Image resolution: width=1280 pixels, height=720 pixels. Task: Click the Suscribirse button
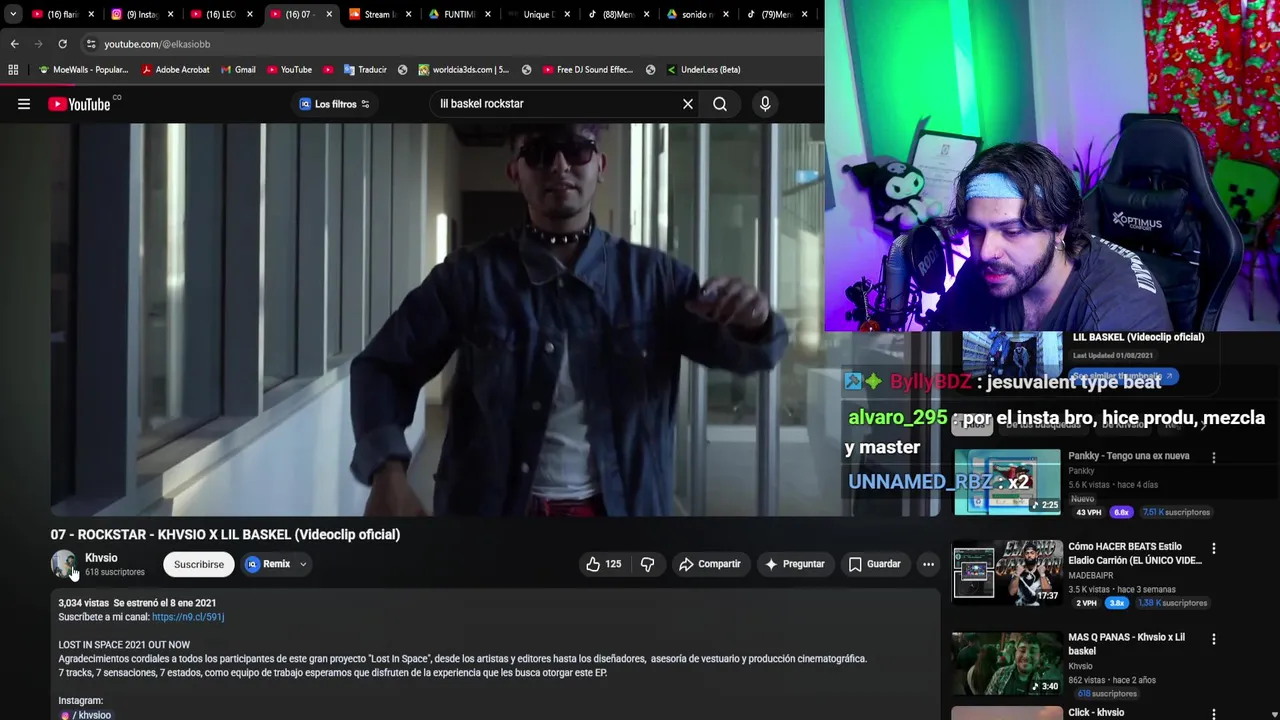pos(199,564)
